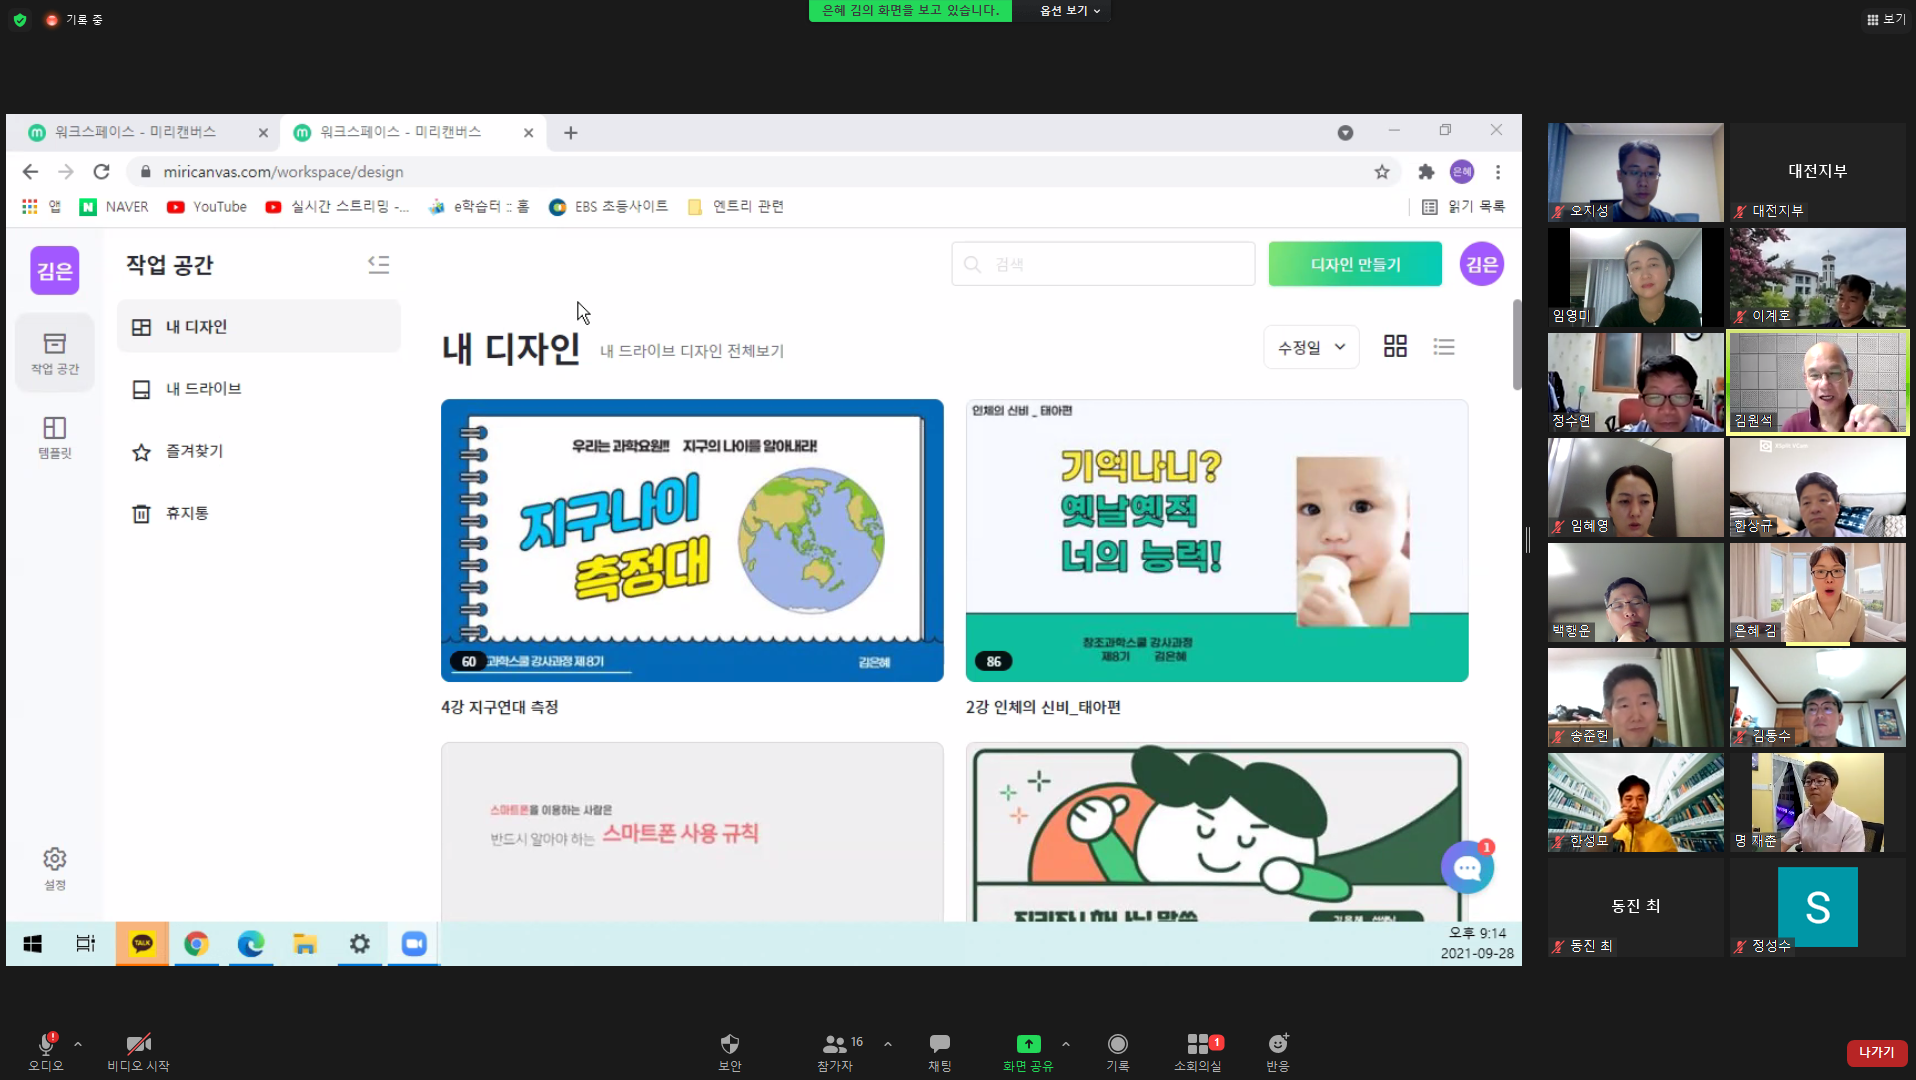Reload the page
This screenshot has height=1080, width=1916.
point(101,172)
